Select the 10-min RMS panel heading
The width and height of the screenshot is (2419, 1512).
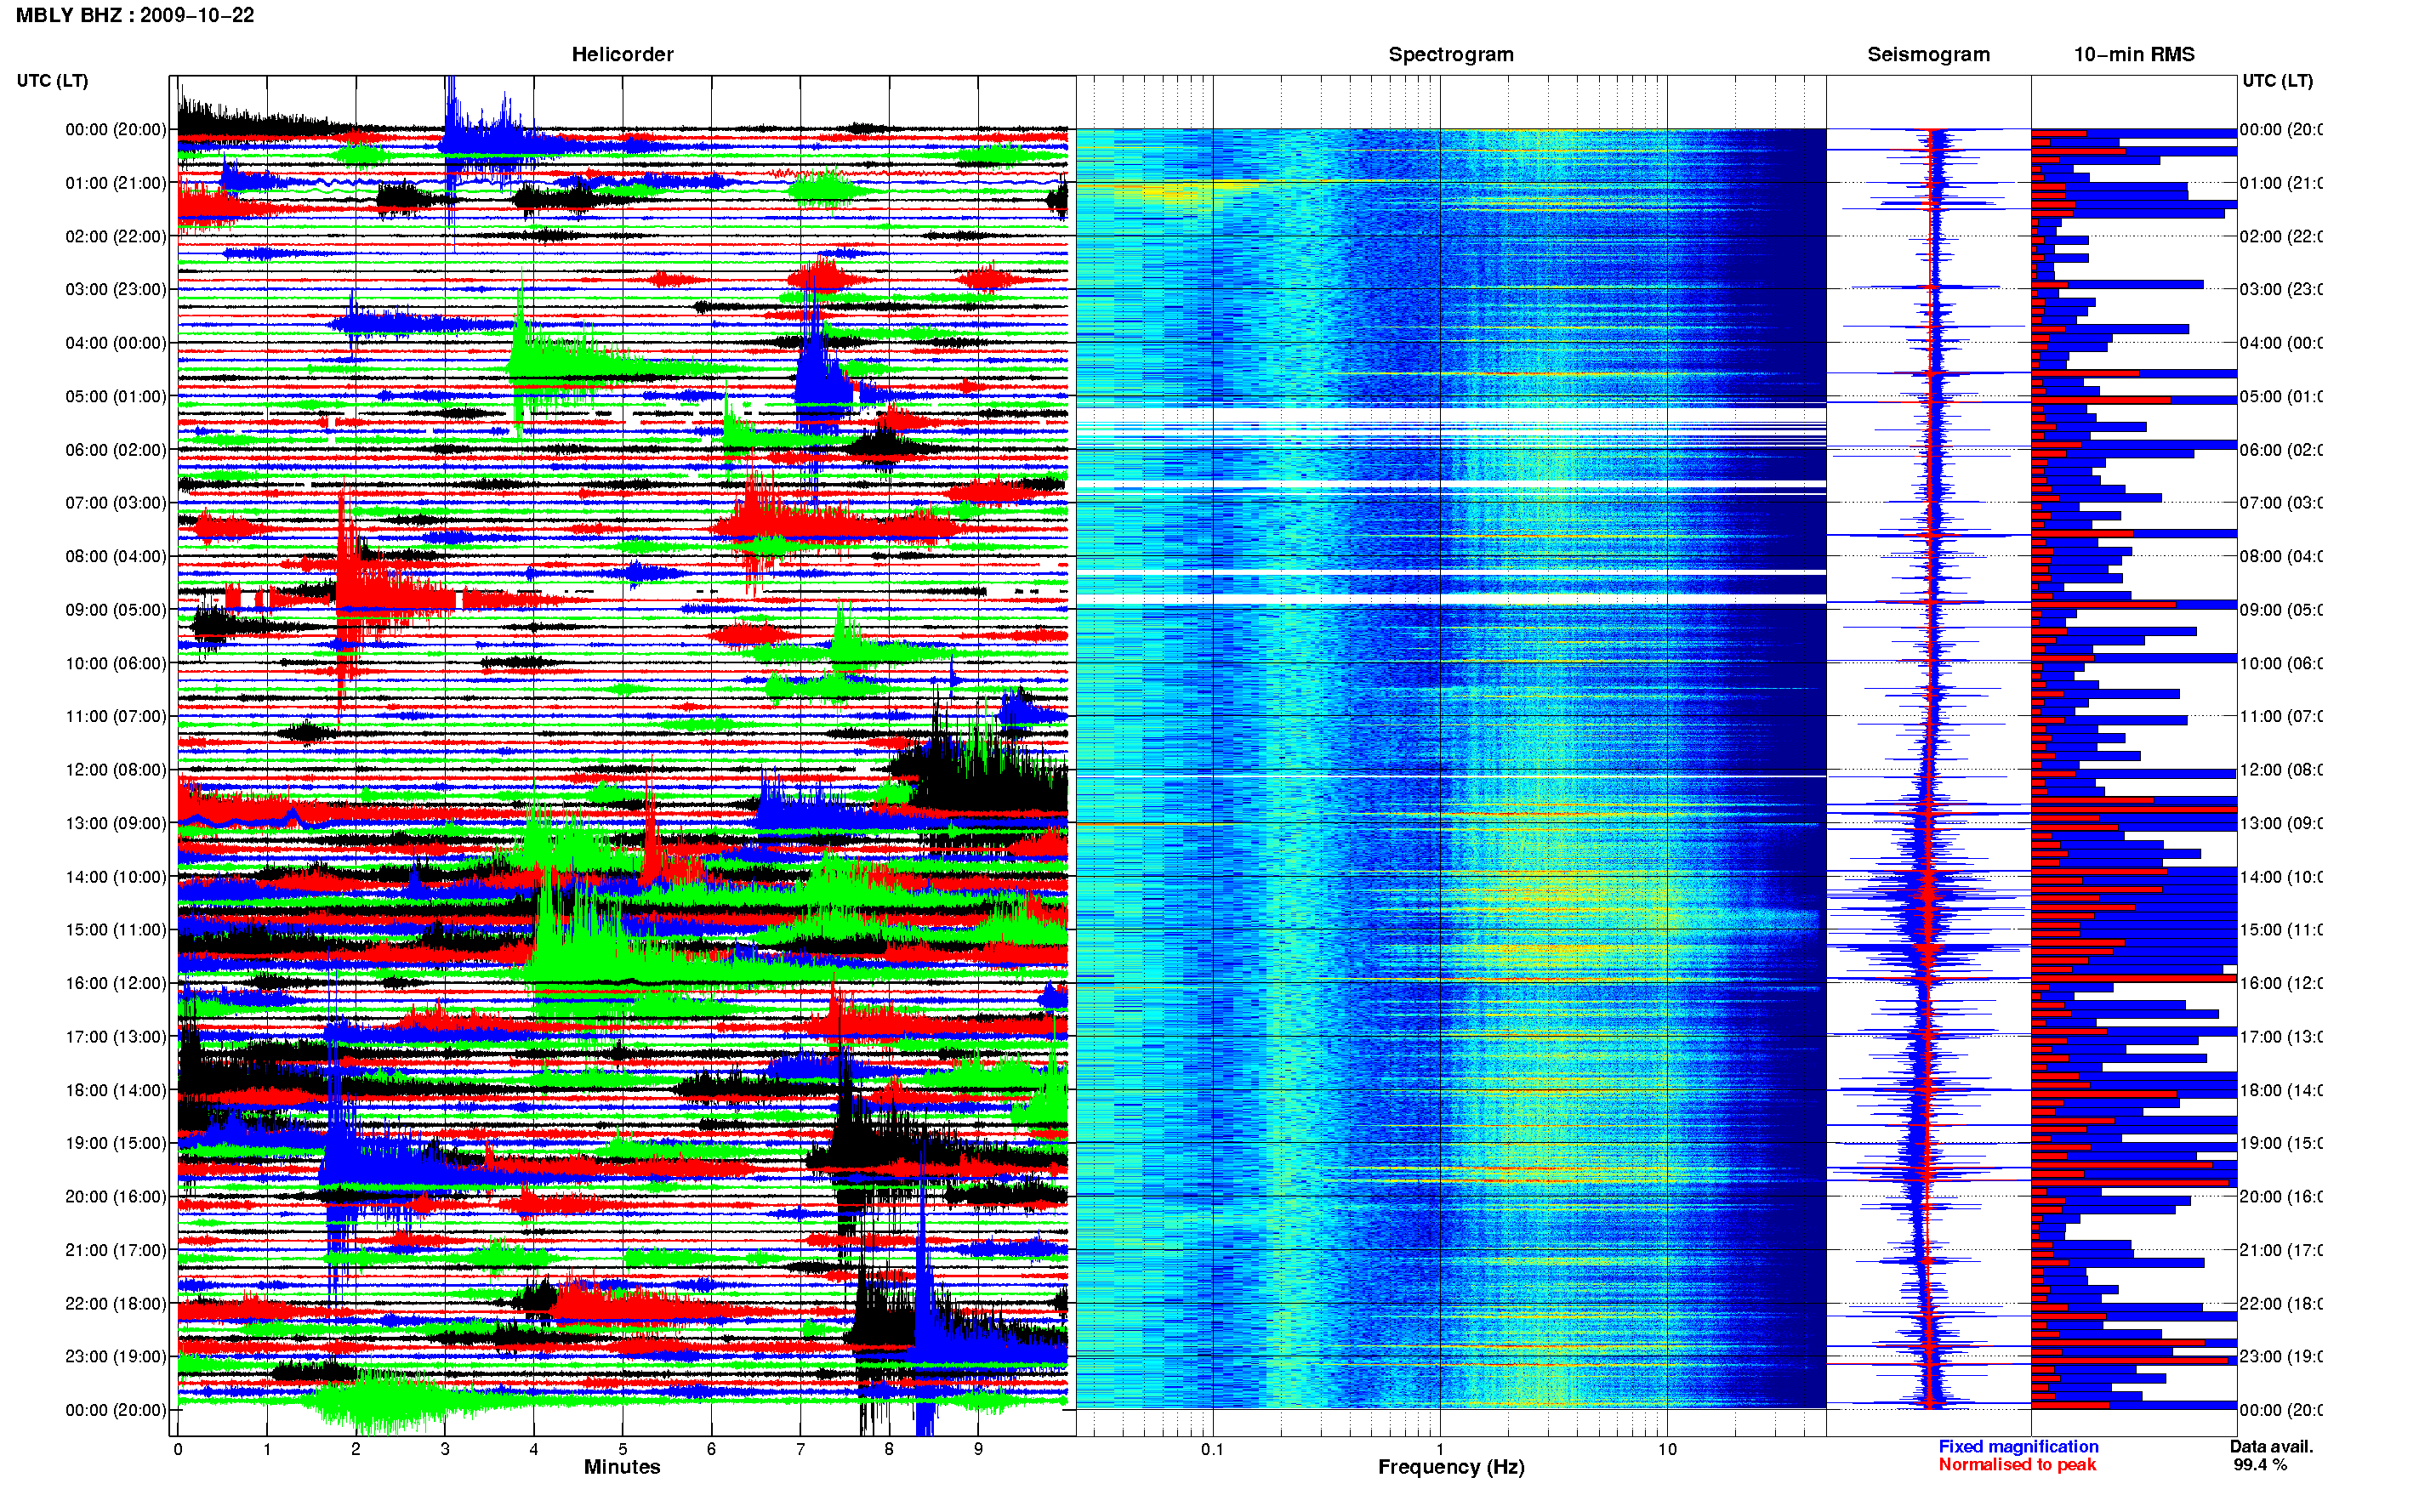point(2134,54)
